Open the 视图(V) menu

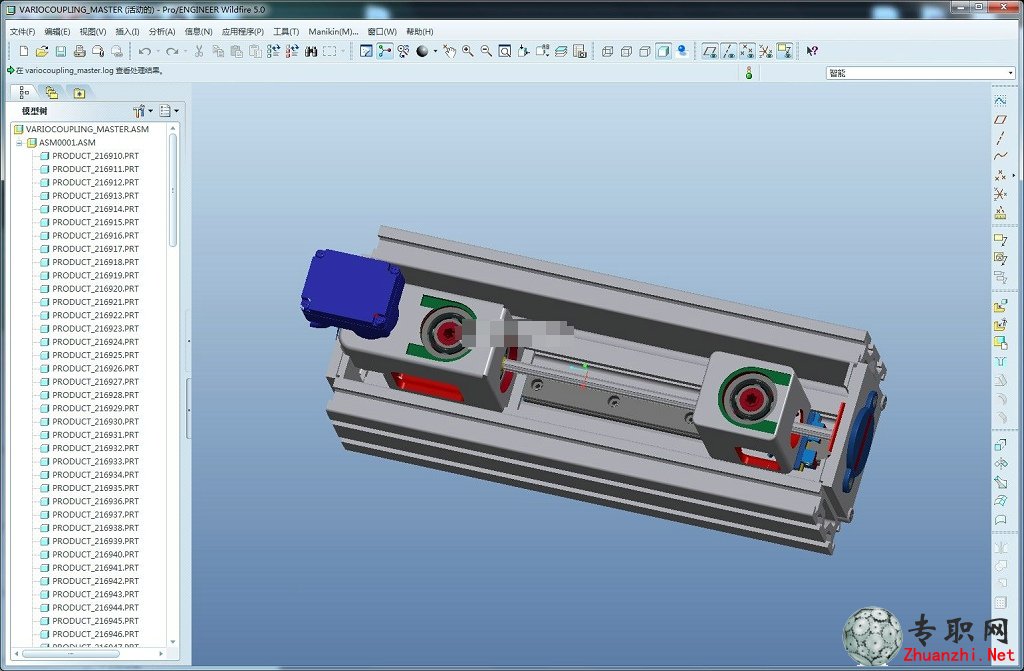tap(93, 31)
